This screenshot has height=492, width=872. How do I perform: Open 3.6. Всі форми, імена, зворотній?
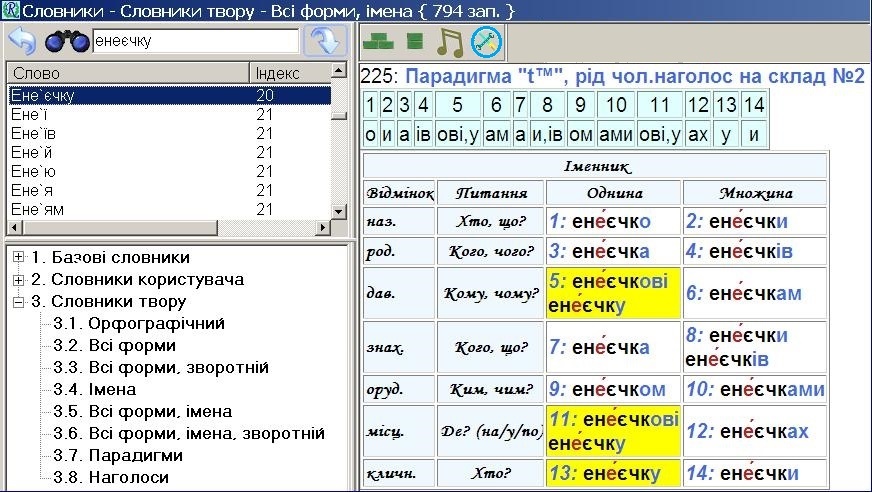tap(189, 433)
